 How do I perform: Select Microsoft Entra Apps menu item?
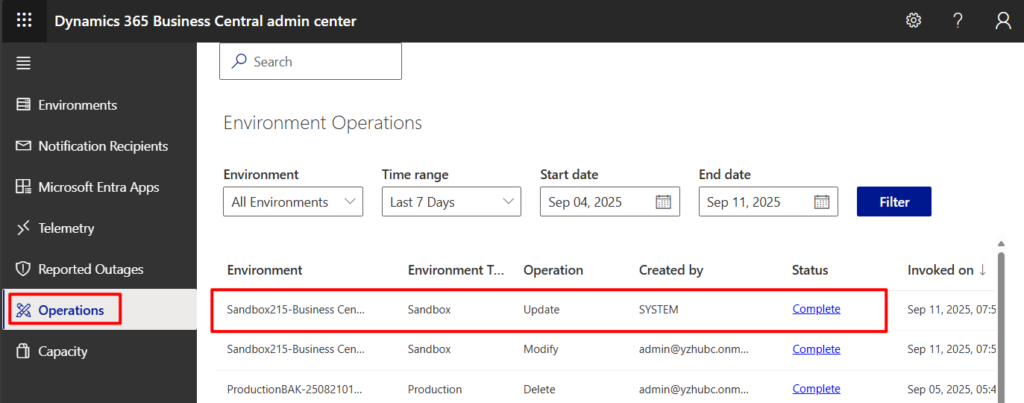(98, 187)
